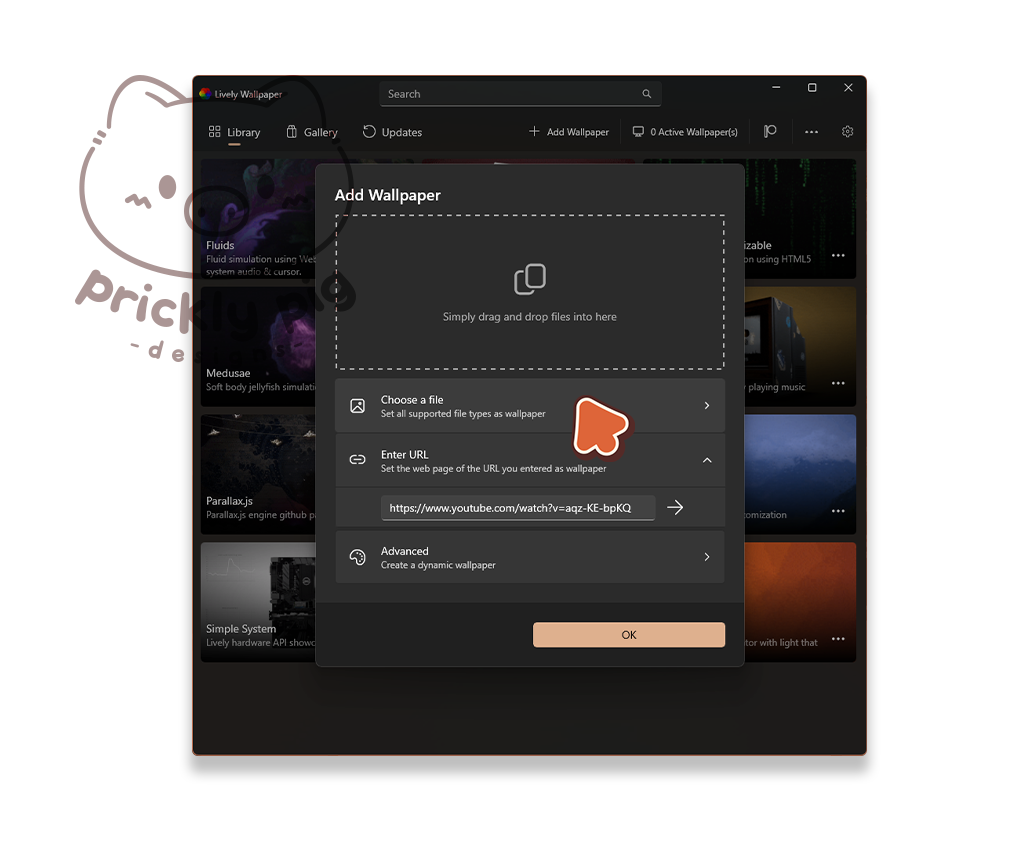Open more options on the HTML5 wallpaper card

pos(838,255)
